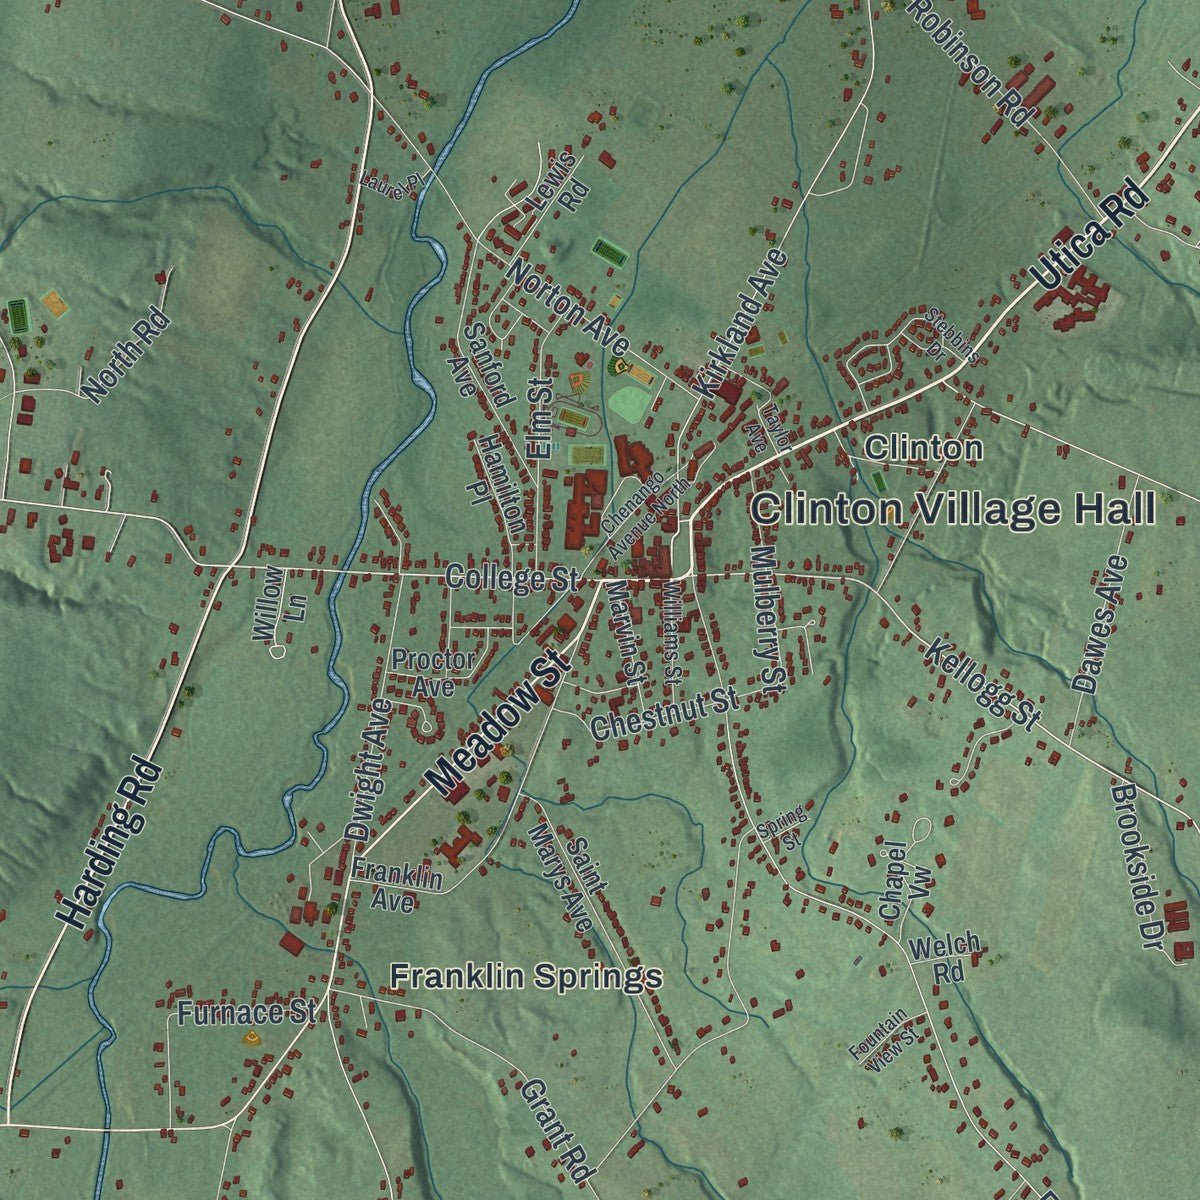The image size is (1200, 1200).
Task: Click the green sports field east of Lewis Rd
Action: (609, 250)
